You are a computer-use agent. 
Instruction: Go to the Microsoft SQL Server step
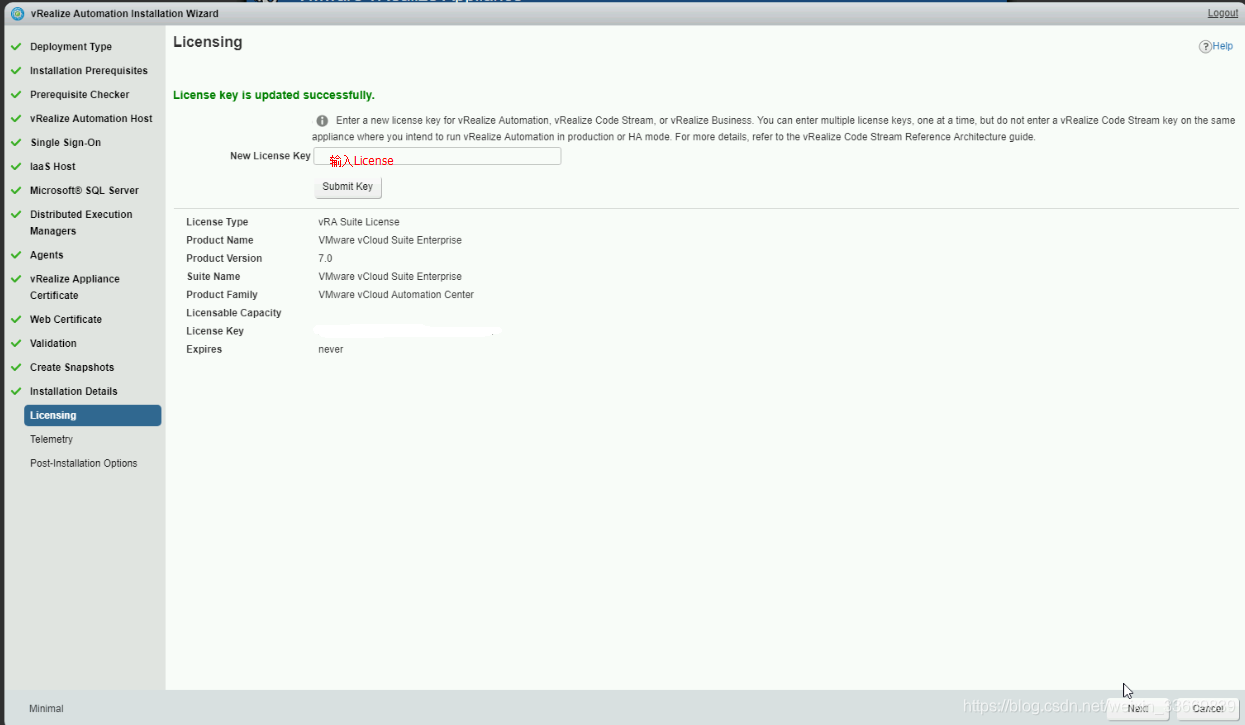84,191
